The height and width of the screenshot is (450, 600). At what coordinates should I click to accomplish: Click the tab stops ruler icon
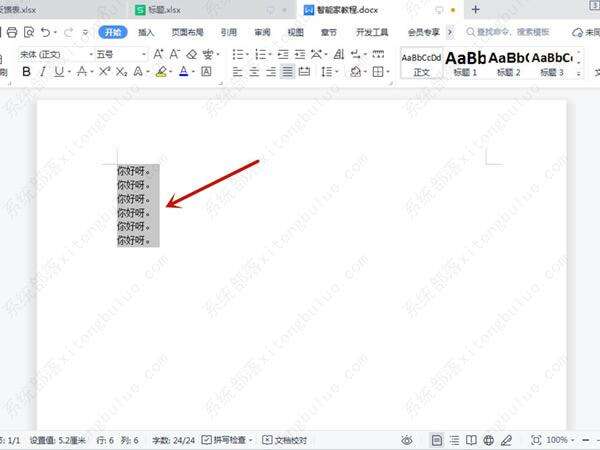(378, 54)
